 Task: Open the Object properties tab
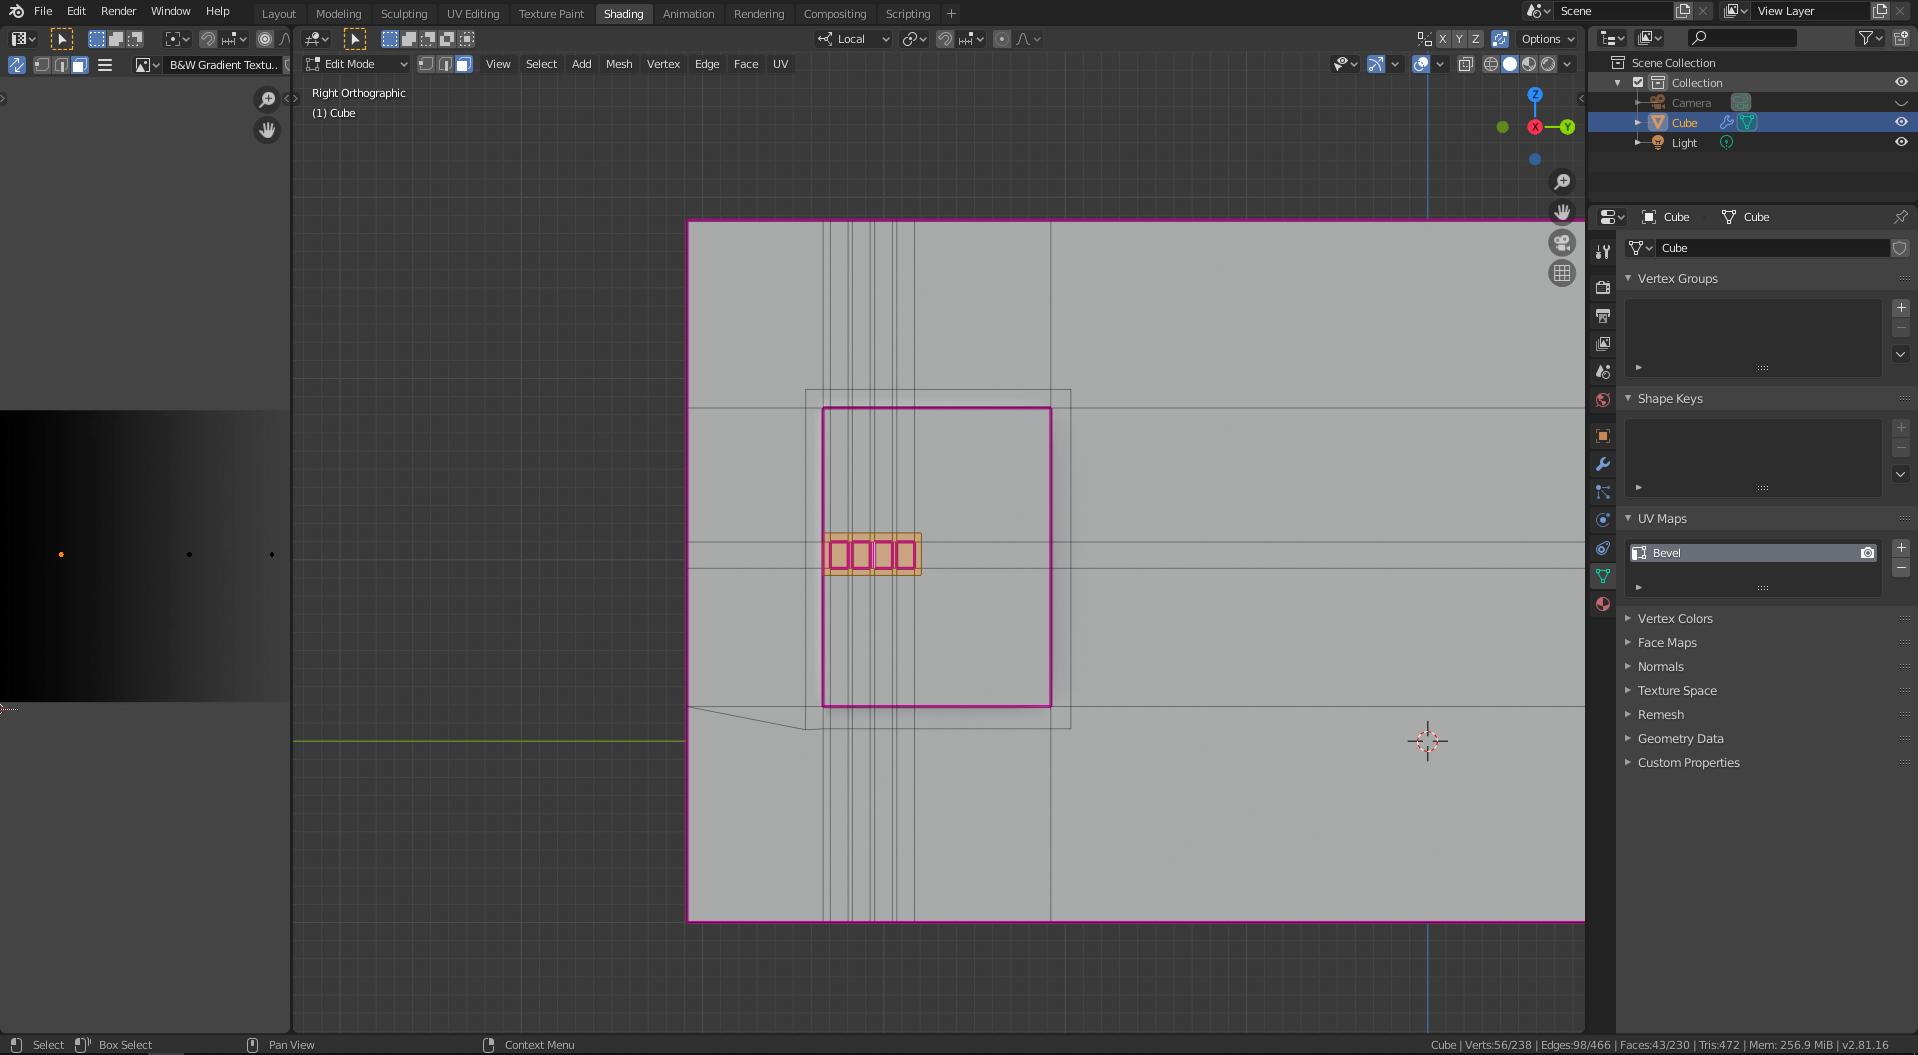[1603, 436]
